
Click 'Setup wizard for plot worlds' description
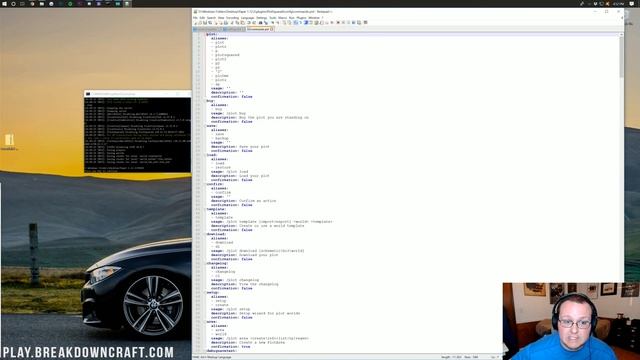point(269,313)
